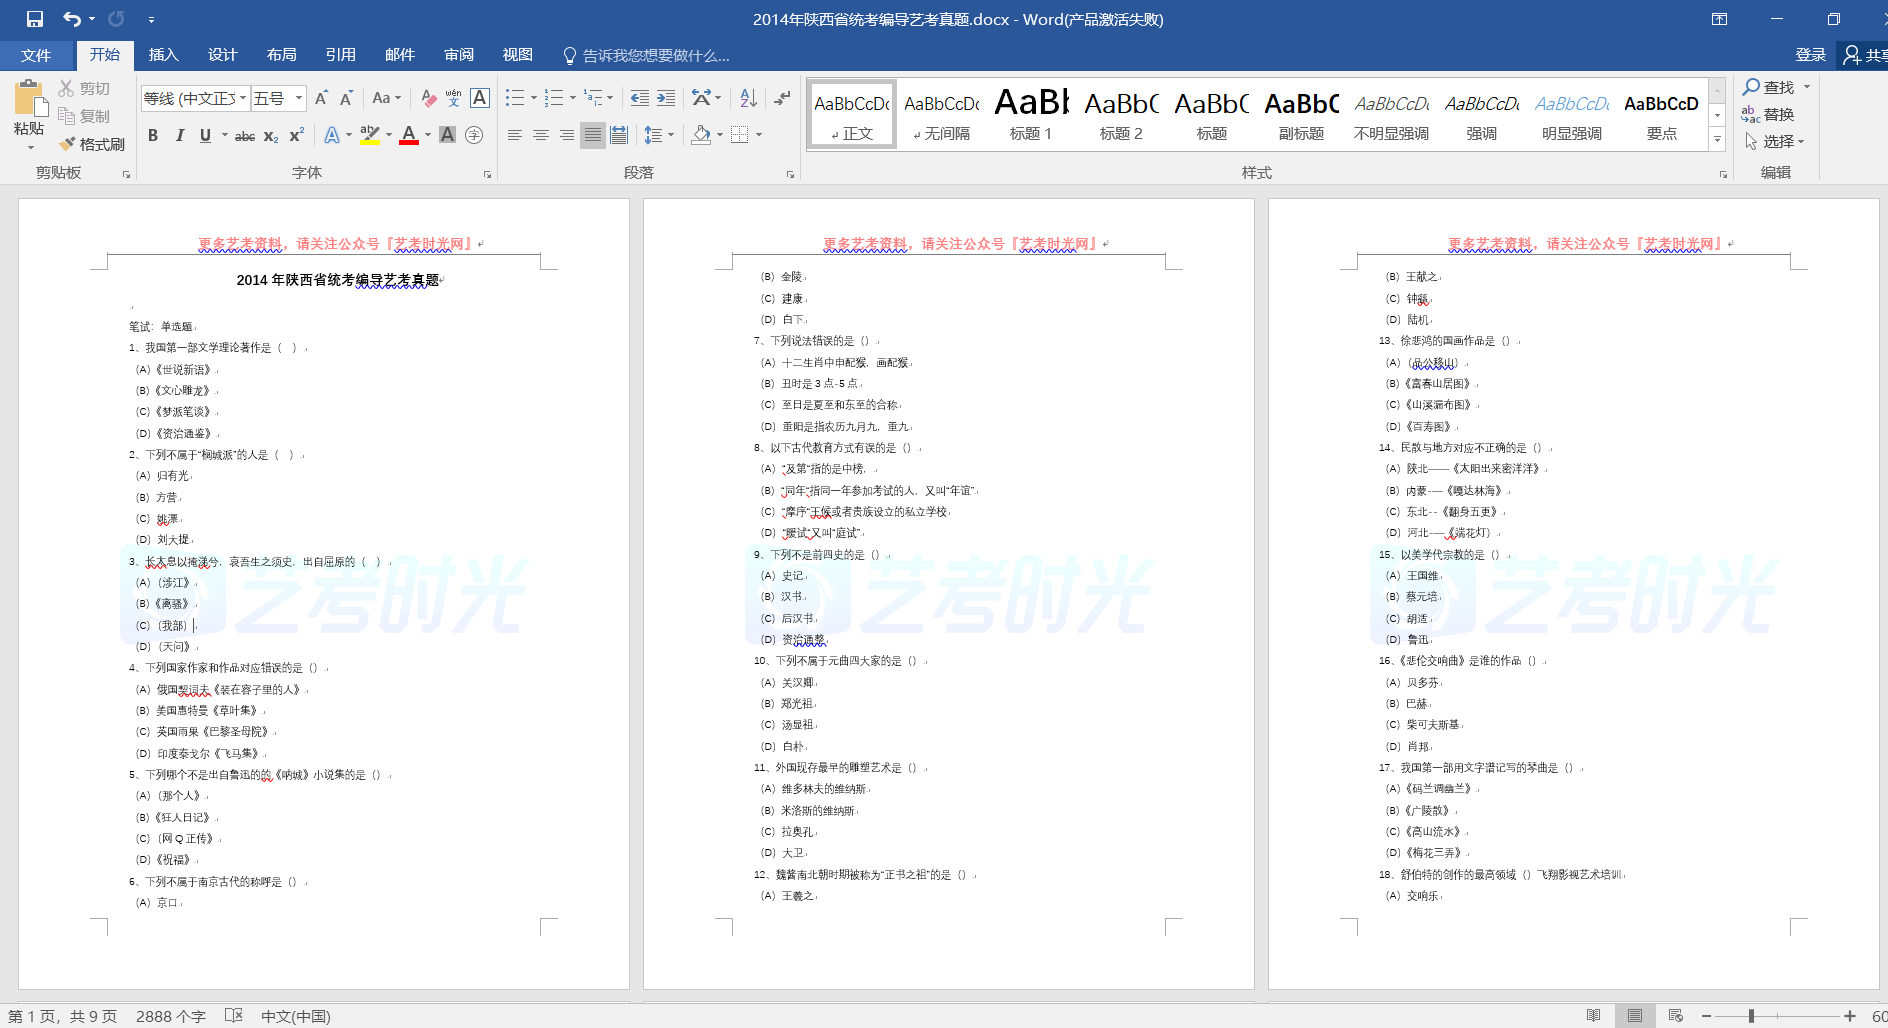Screen dimensions: 1888x1028
Task: Click the sort icon in paragraph group
Action: tap(748, 98)
